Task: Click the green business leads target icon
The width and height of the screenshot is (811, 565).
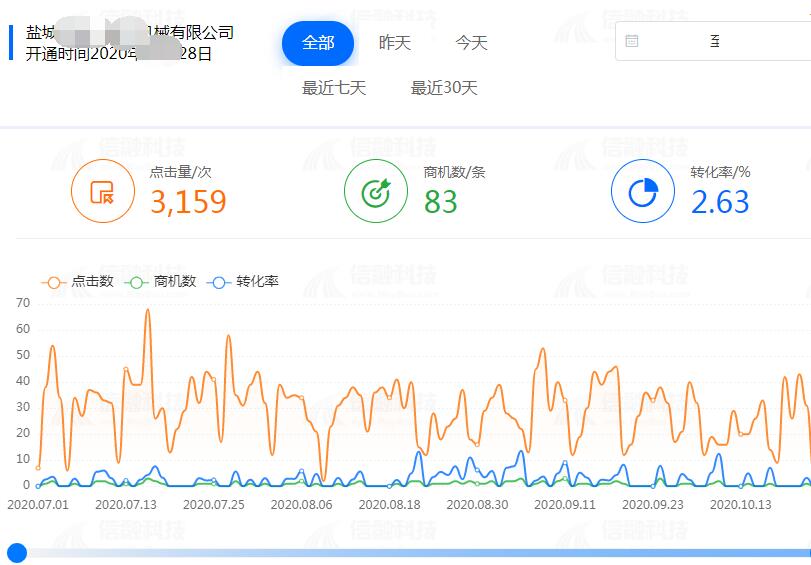Action: 376,191
